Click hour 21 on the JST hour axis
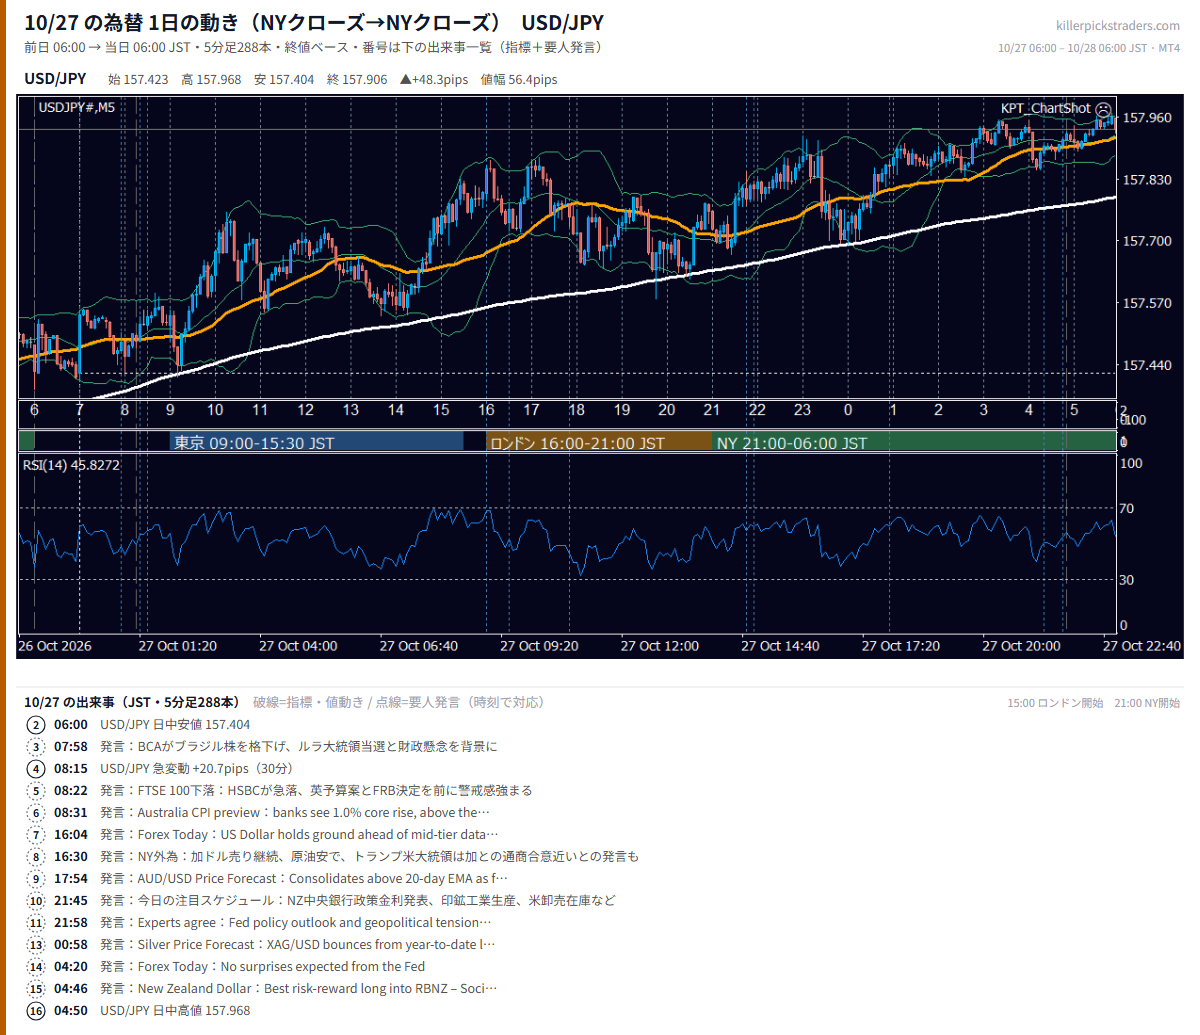 [x=712, y=410]
